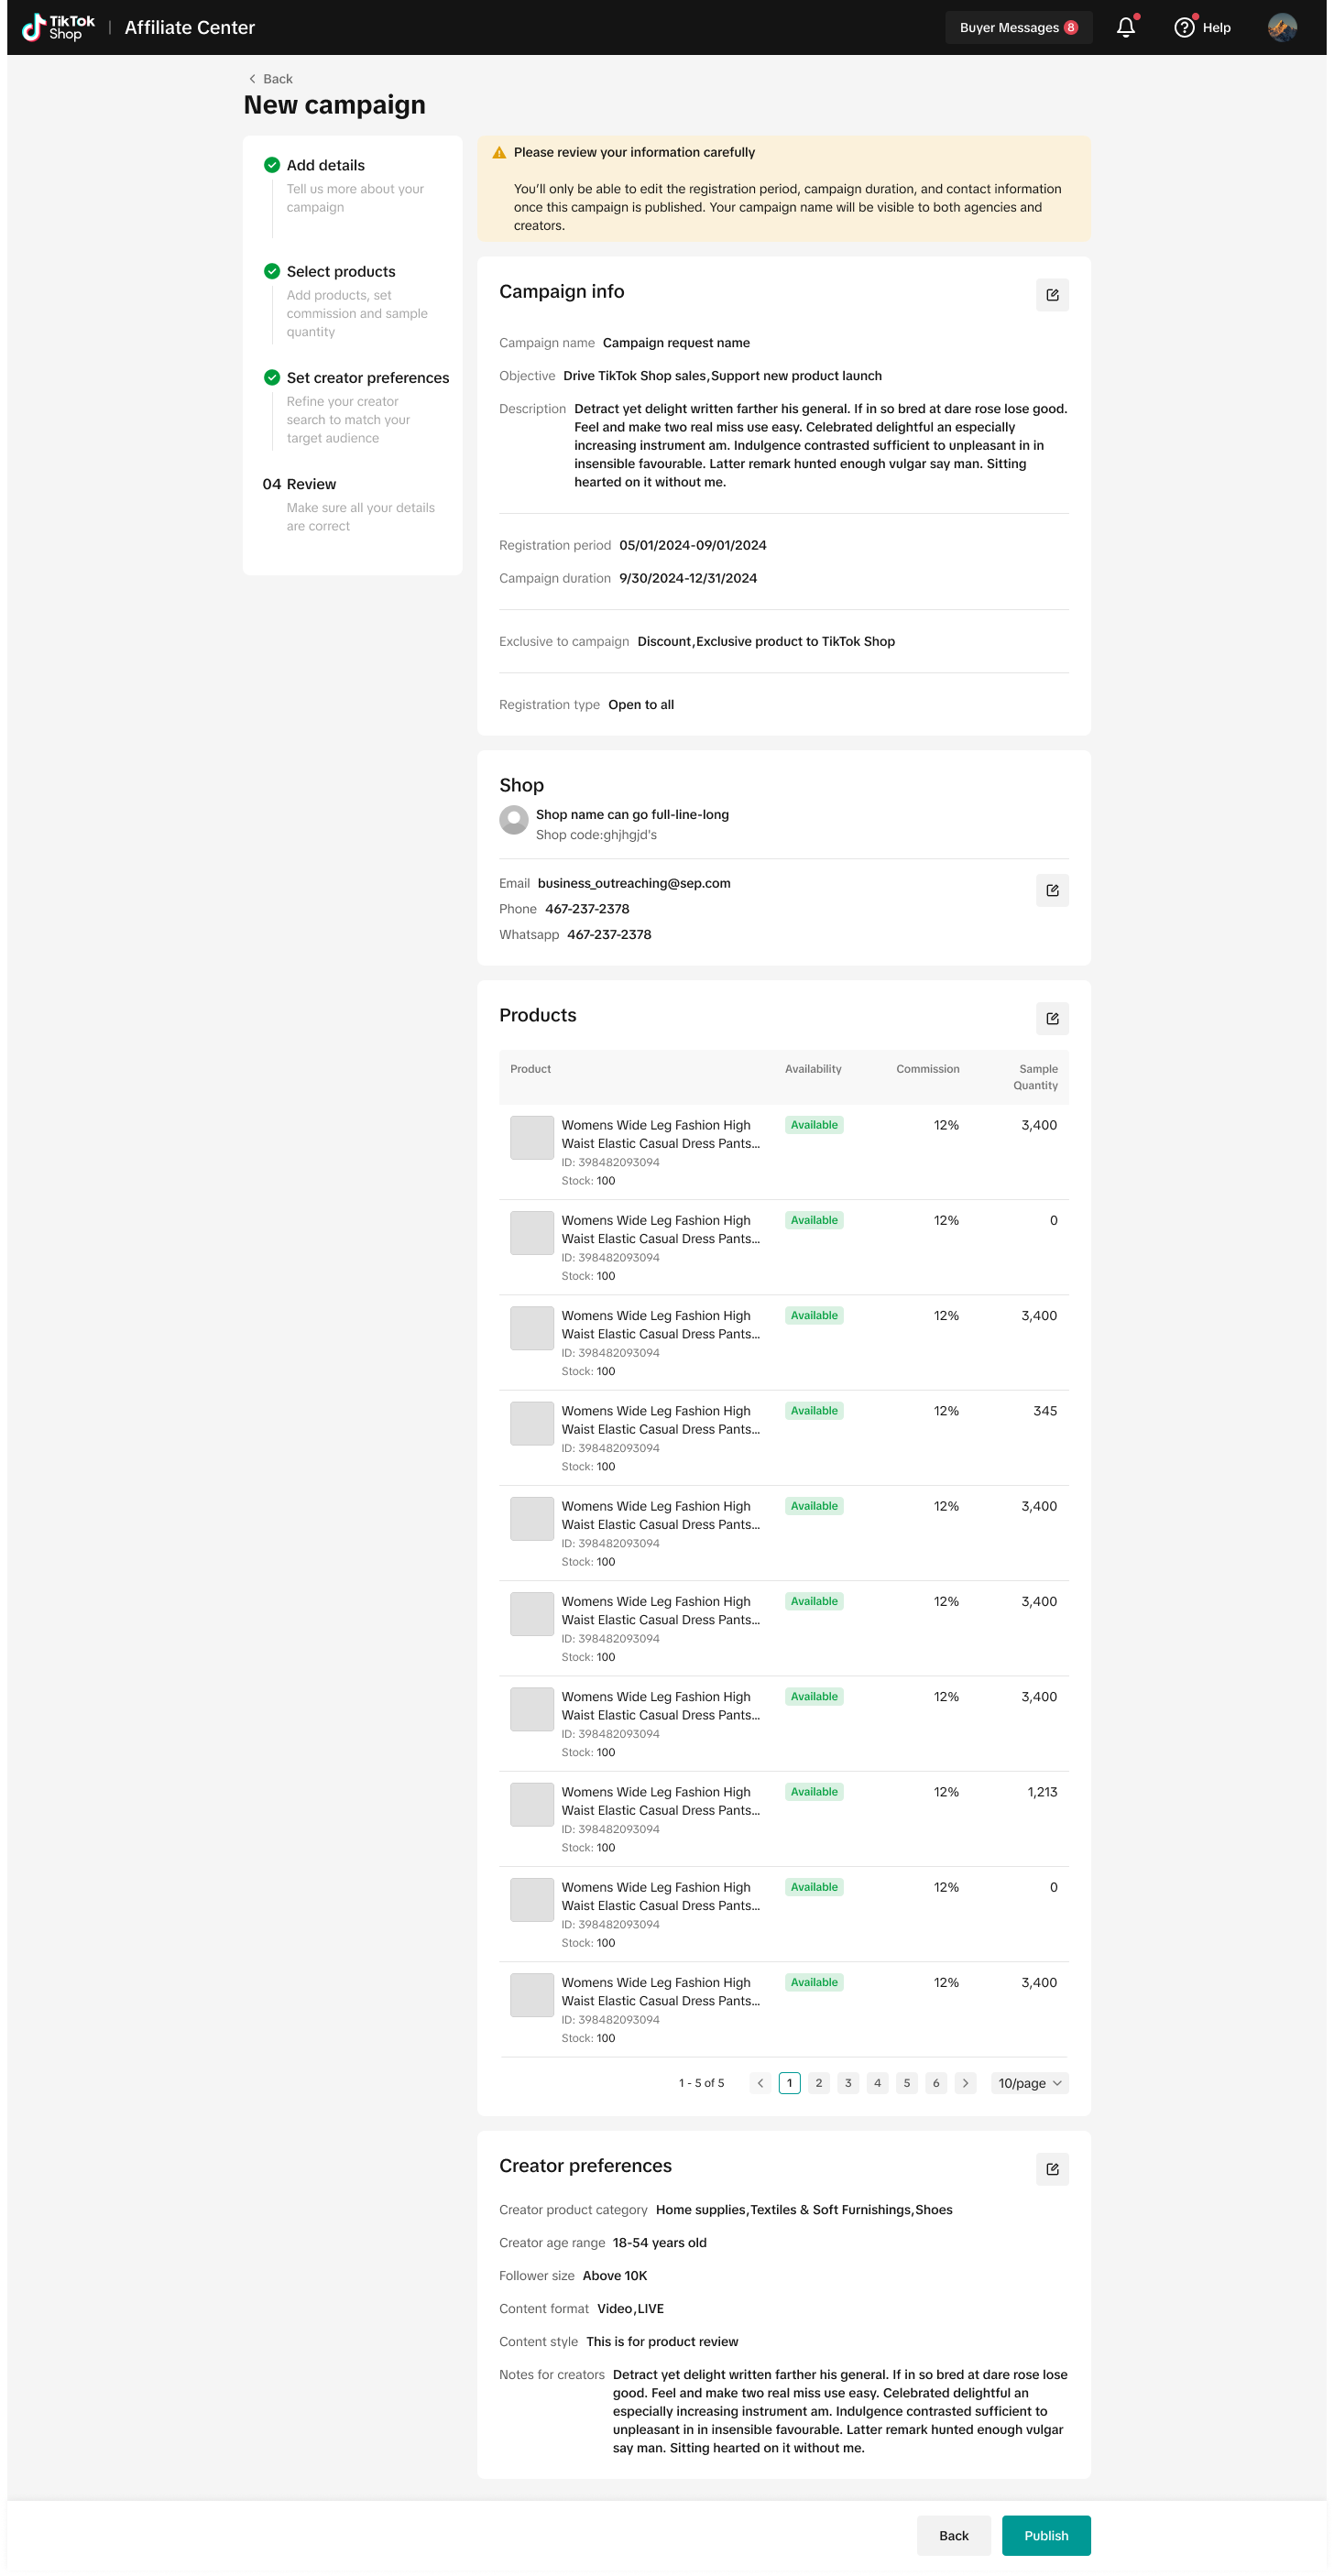This screenshot has height=2576, width=1334.
Task: Expand the 10/page size dropdown
Action: [1029, 2083]
